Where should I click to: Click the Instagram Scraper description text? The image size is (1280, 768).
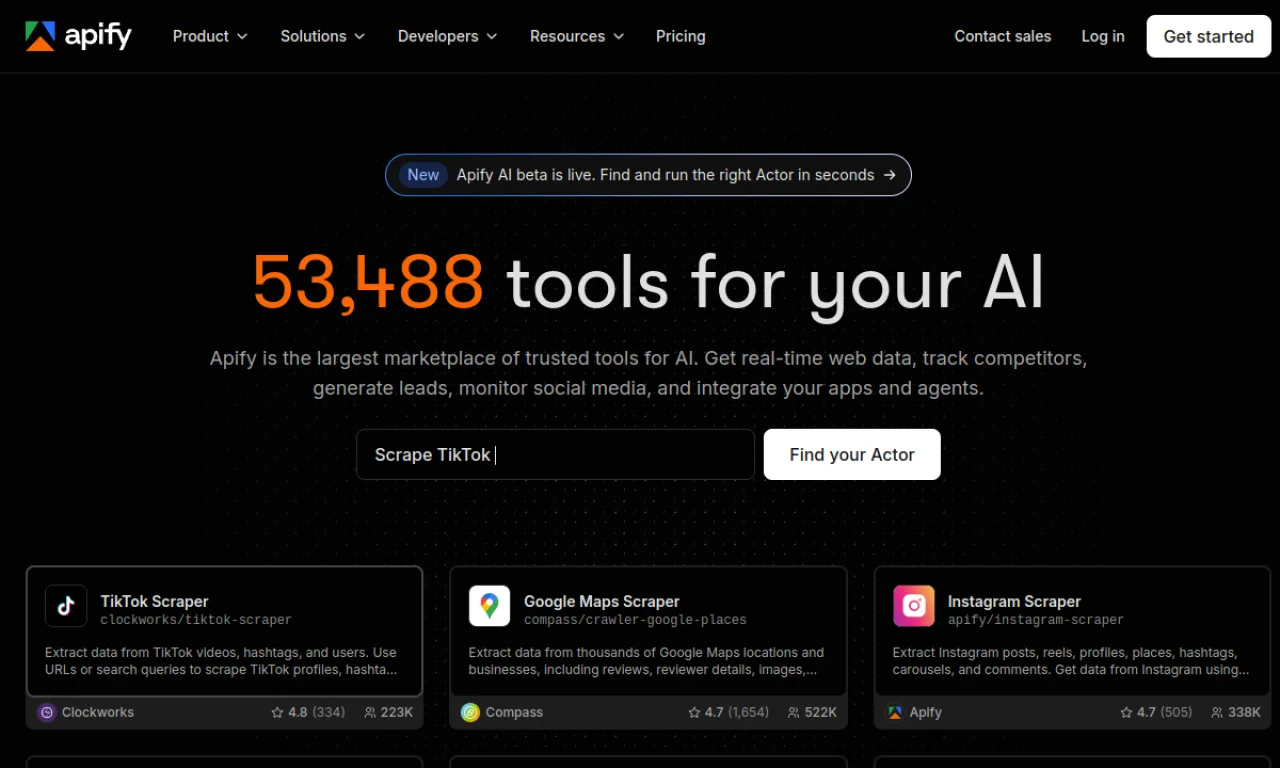(x=1071, y=661)
